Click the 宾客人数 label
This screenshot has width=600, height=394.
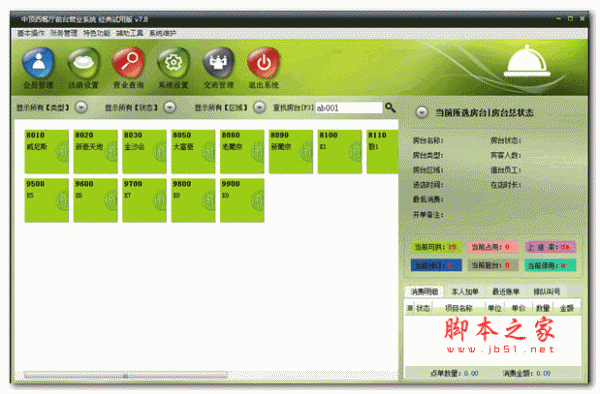(506, 155)
